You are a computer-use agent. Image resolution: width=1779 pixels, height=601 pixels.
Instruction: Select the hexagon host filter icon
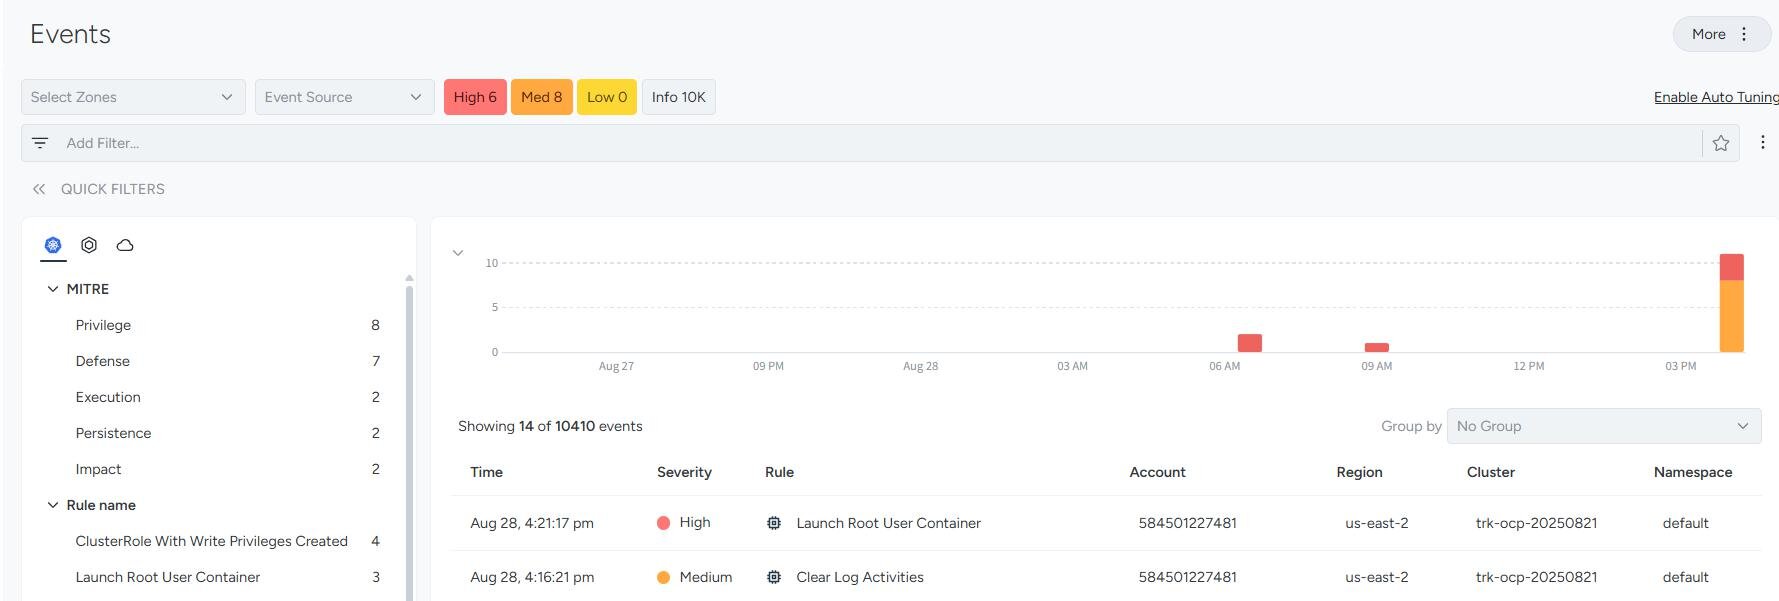89,245
